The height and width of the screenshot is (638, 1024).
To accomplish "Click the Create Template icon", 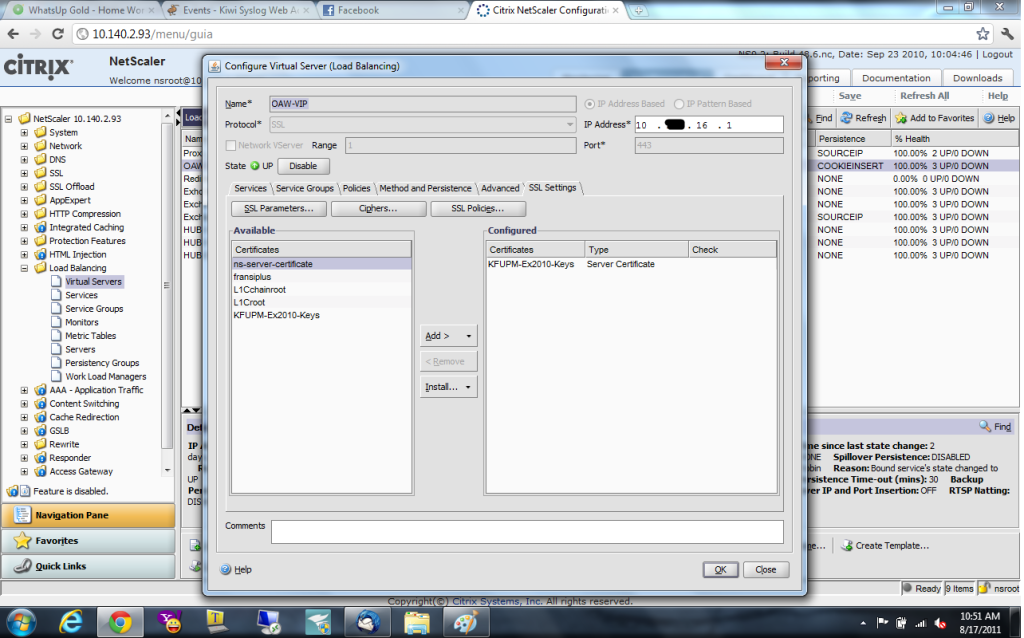I will click(x=847, y=545).
